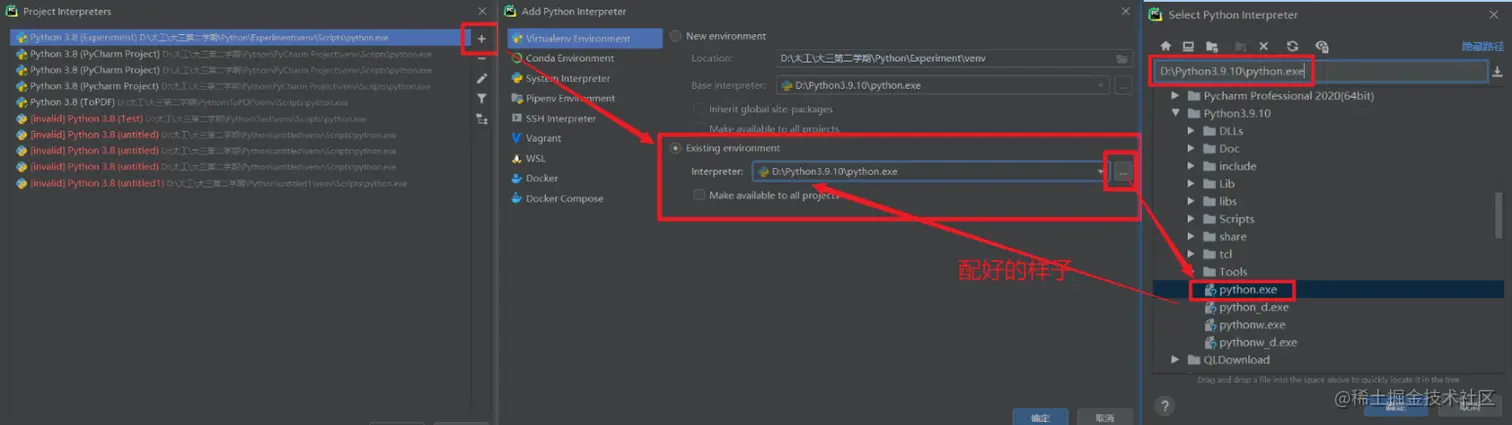This screenshot has width=1512, height=425.
Task: Expand the Pycharm Professional 2020(64bit) folder
Action: tap(1177, 96)
